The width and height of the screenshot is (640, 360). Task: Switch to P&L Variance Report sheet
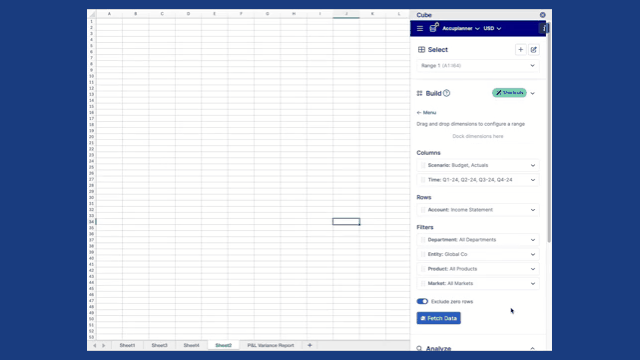click(x=270, y=345)
